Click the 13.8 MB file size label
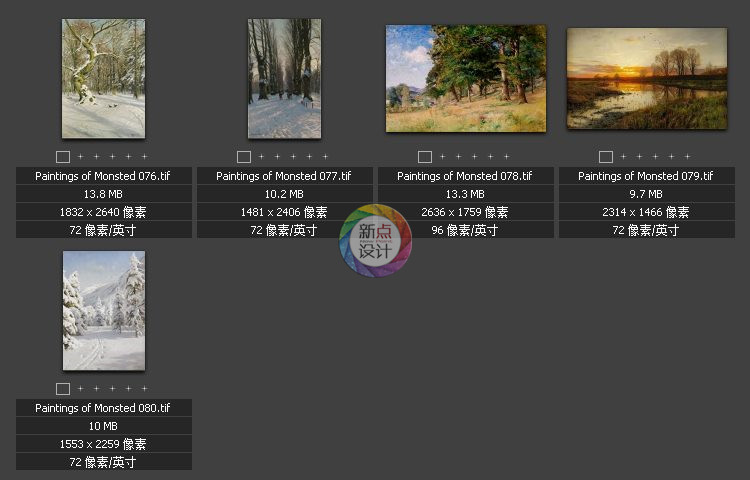750x480 pixels. pyautogui.click(x=103, y=194)
